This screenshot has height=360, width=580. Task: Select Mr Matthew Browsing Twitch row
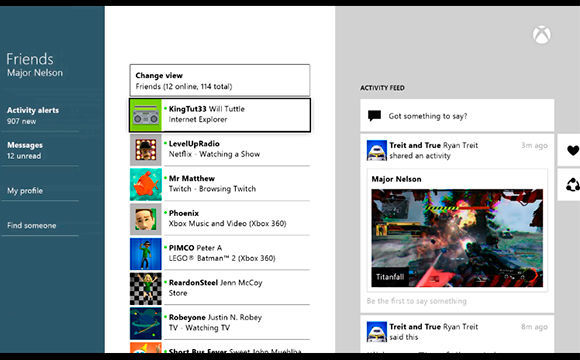[x=220, y=184]
